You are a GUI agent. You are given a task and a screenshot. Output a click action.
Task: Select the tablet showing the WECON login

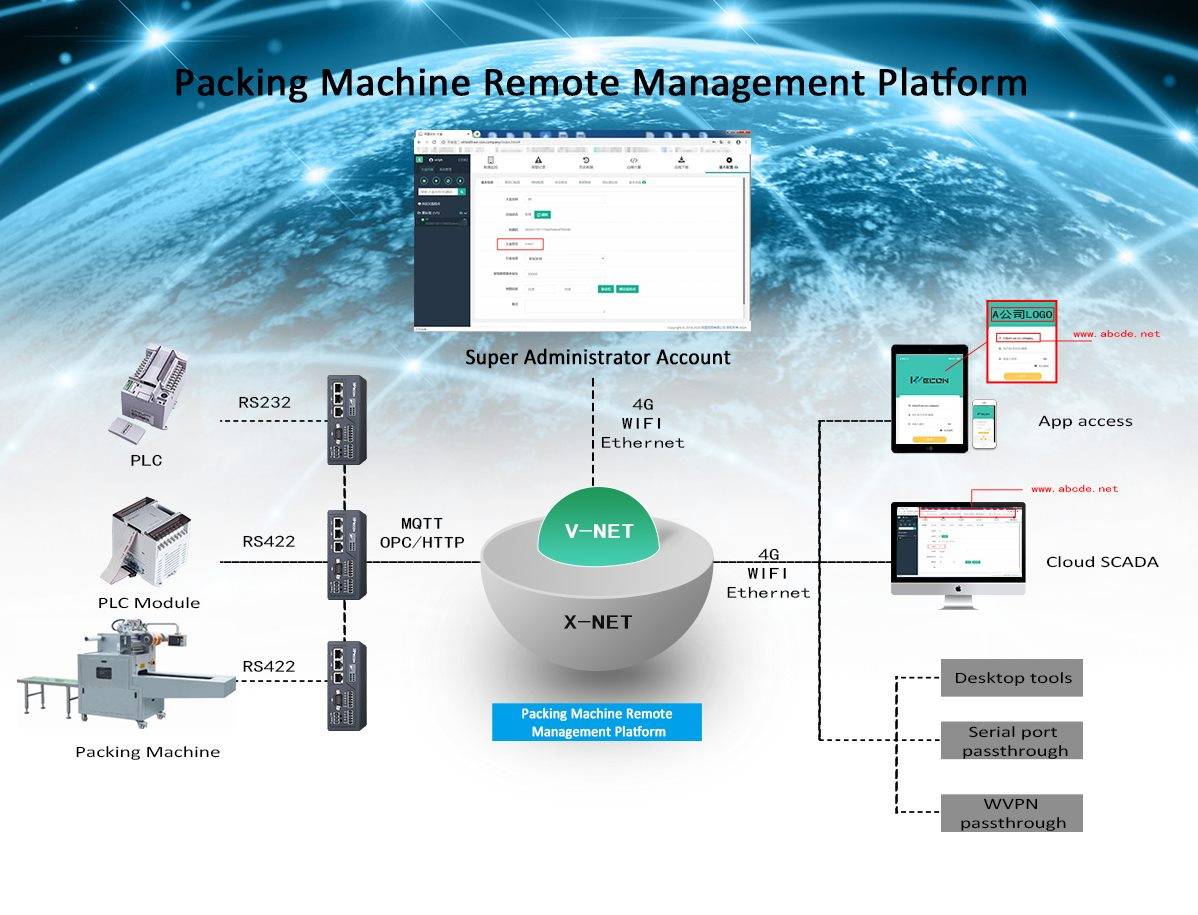click(930, 399)
